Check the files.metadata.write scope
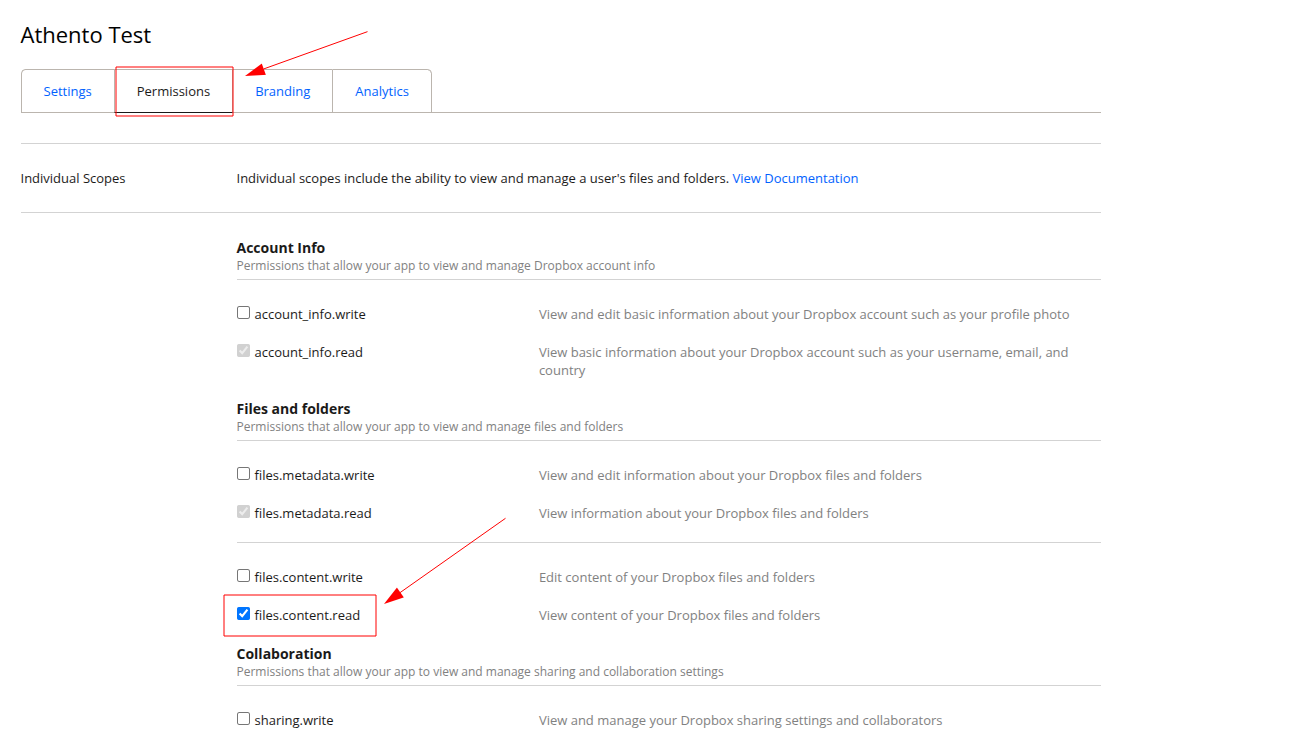This screenshot has width=1295, height=748. pos(243,474)
